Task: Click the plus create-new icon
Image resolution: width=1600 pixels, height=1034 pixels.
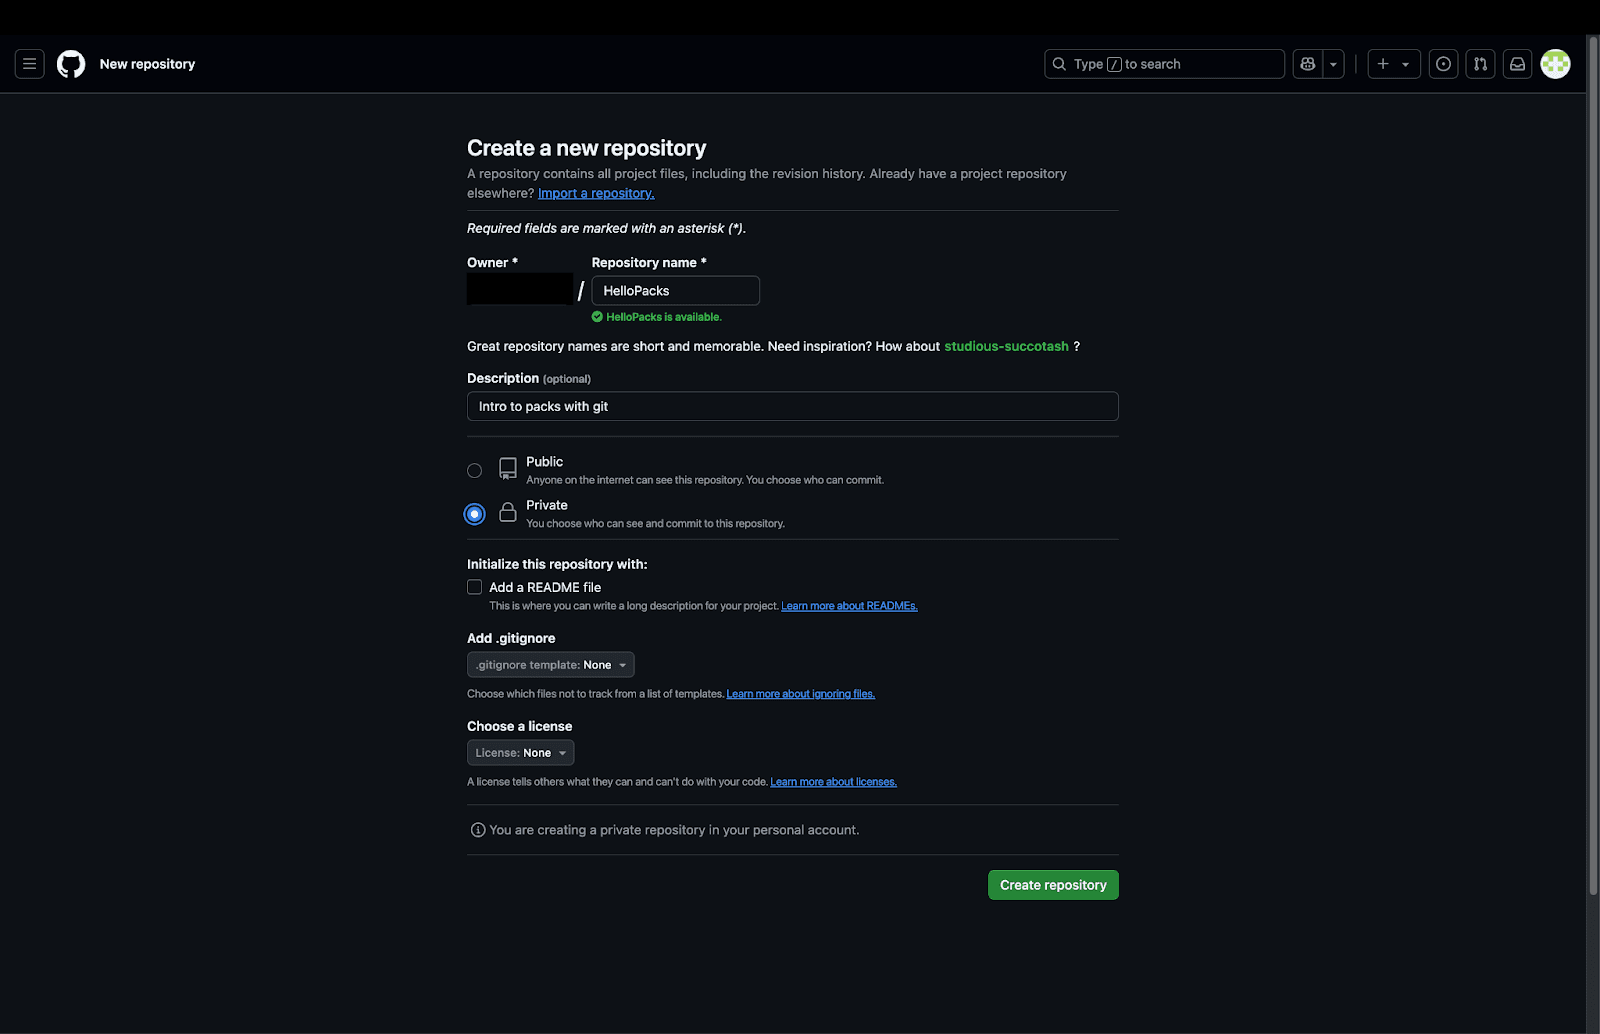Action: pyautogui.click(x=1384, y=64)
